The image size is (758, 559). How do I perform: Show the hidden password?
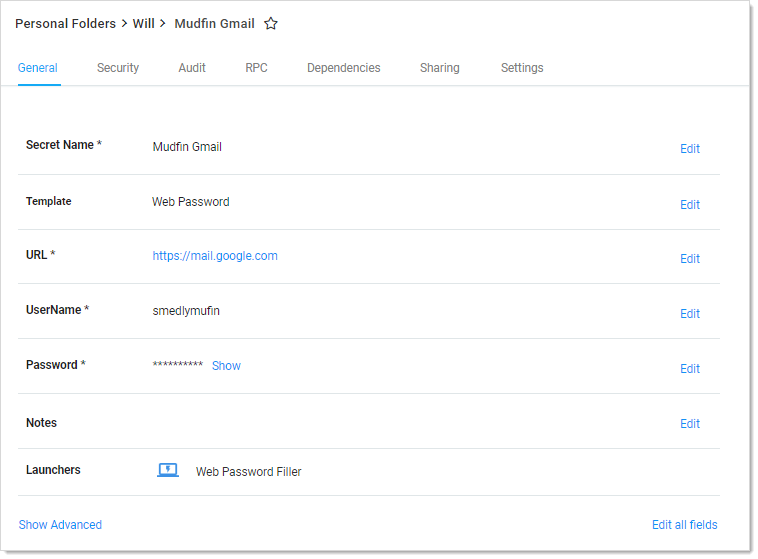pos(226,366)
